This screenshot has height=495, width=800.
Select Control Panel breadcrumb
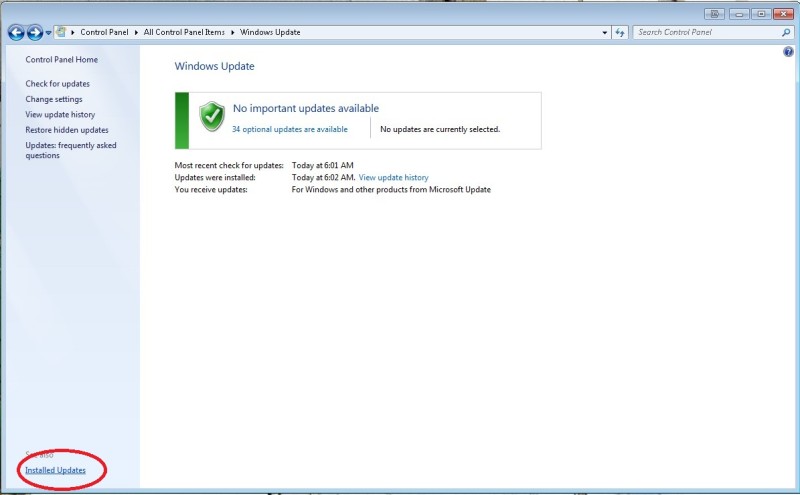pos(104,32)
